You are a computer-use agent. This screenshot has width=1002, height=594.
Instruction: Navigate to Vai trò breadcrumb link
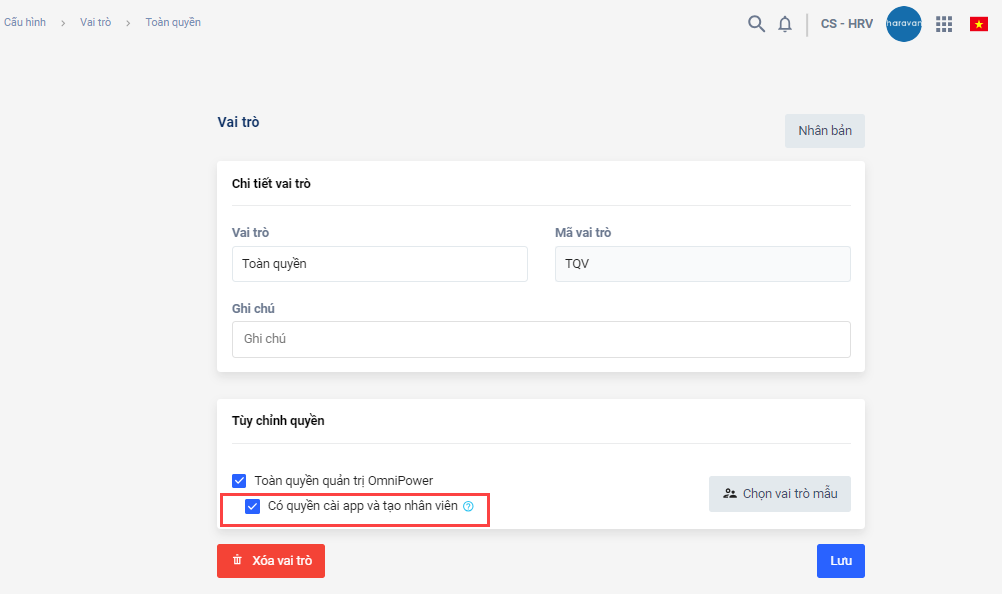[x=96, y=22]
